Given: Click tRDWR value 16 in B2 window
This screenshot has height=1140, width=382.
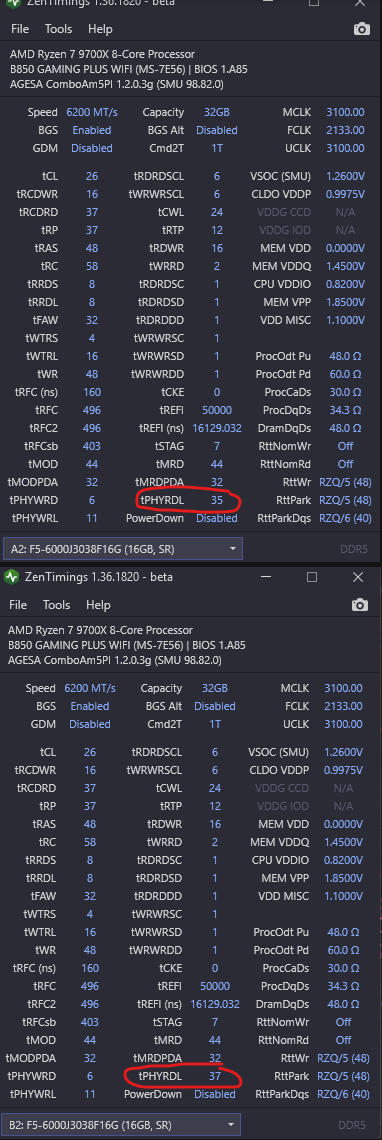Looking at the screenshot, I should tap(215, 824).
